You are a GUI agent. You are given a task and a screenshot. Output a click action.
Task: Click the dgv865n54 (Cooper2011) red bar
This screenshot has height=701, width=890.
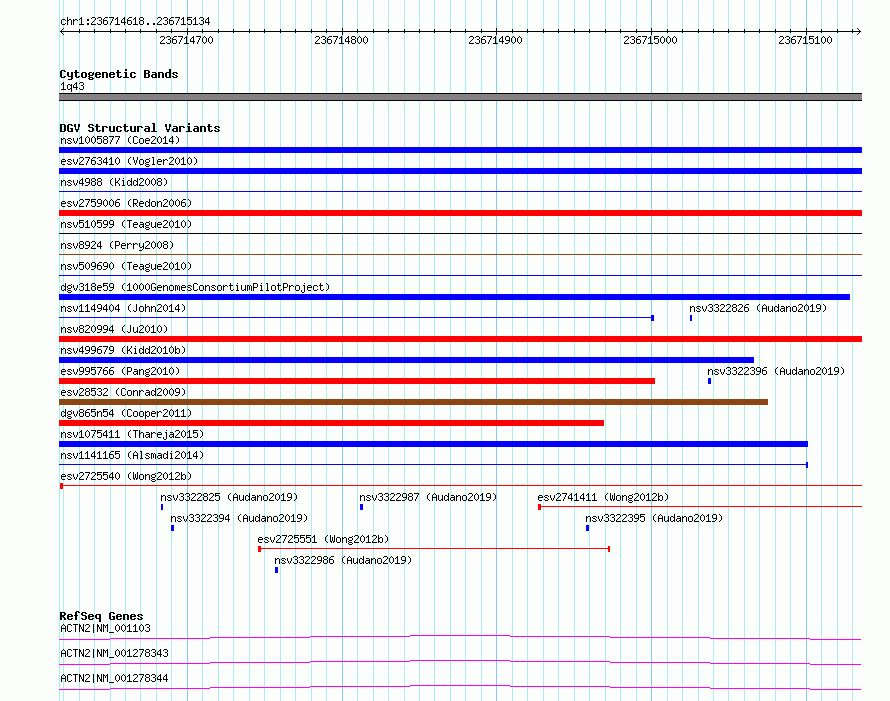[x=331, y=423]
